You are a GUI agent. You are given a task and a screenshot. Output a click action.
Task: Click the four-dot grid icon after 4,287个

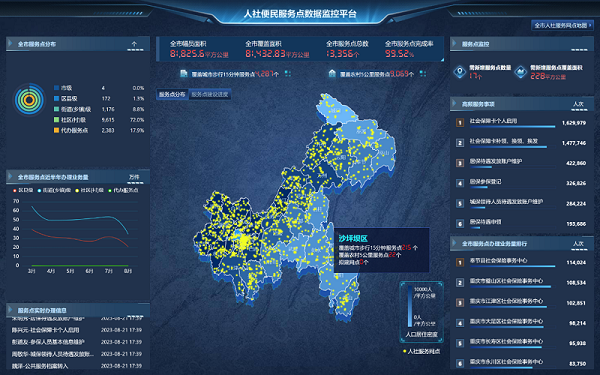(288, 73)
